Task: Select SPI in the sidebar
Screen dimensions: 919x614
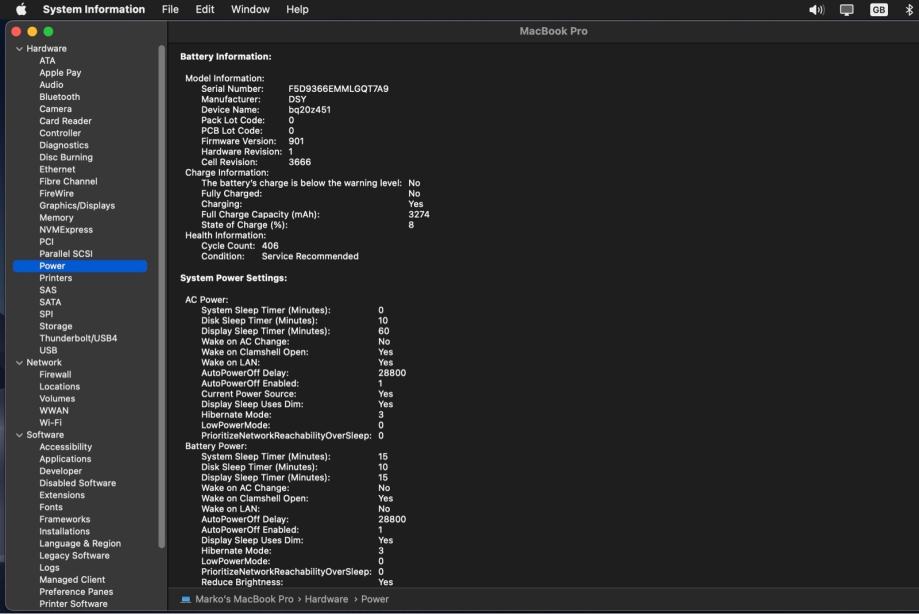Action: 46,314
